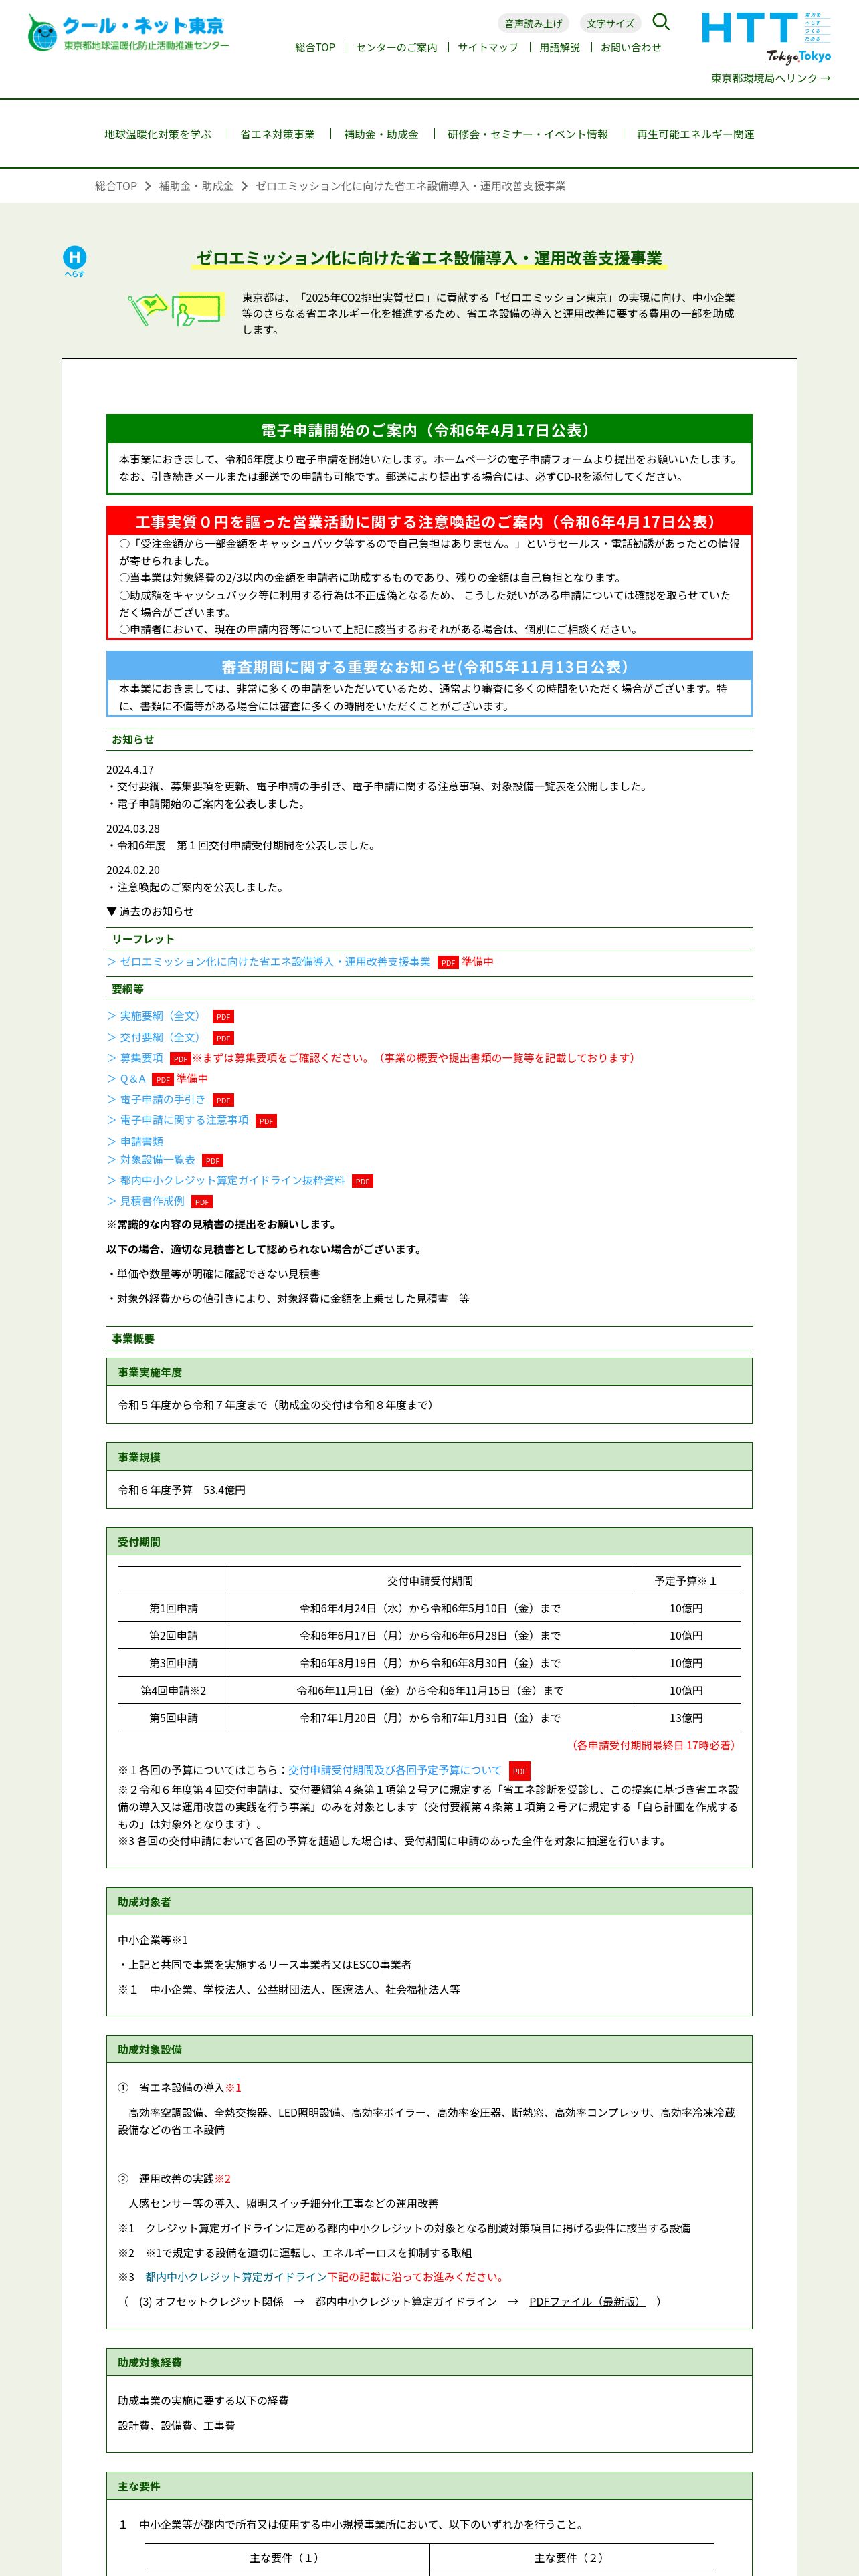Image resolution: width=859 pixels, height=2576 pixels.
Task: Click 文字サイズ button
Action: point(610,23)
